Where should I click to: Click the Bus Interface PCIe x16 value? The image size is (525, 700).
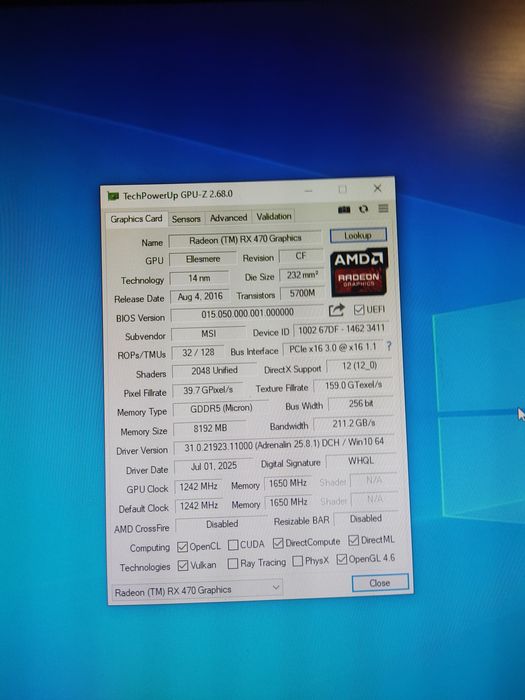coord(333,348)
